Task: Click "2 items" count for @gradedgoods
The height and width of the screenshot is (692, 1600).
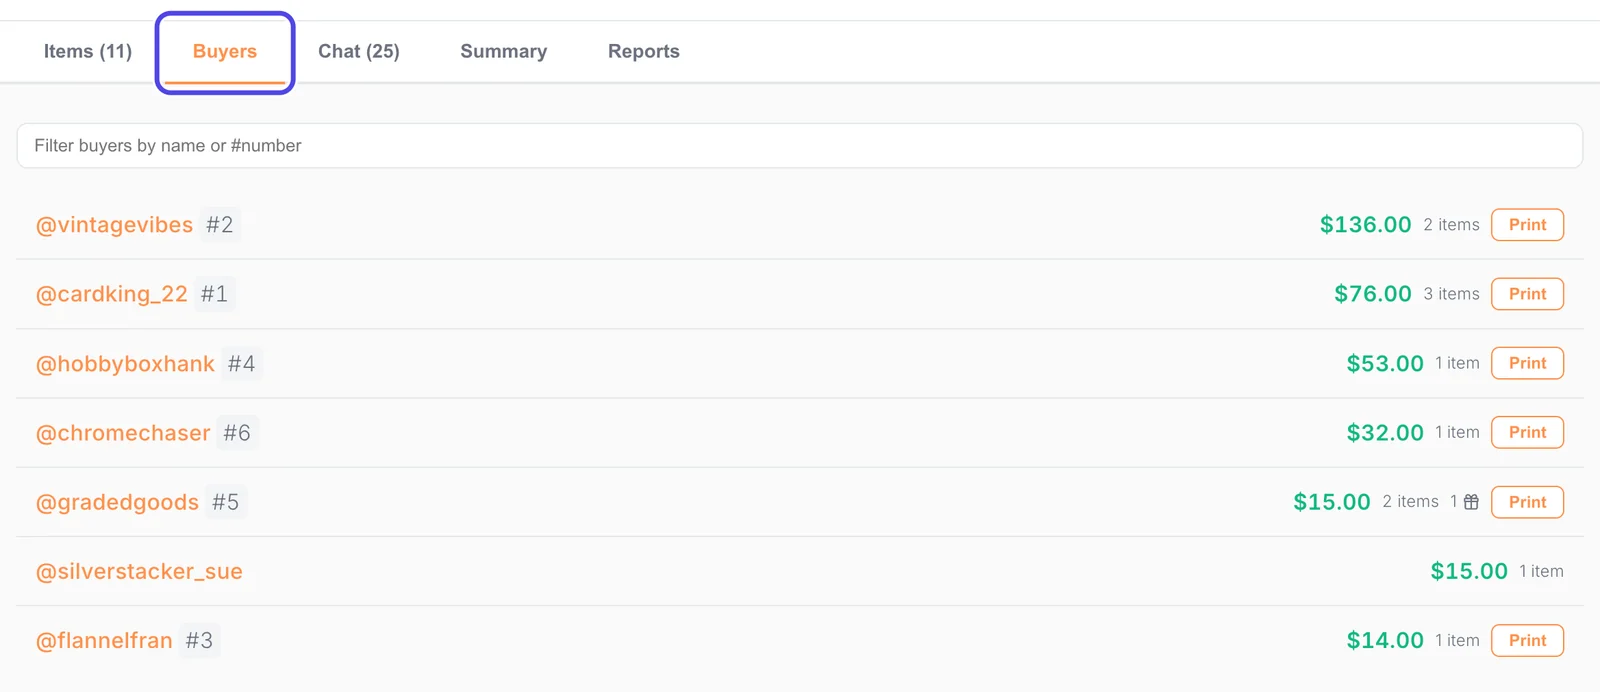Action: [x=1410, y=502]
